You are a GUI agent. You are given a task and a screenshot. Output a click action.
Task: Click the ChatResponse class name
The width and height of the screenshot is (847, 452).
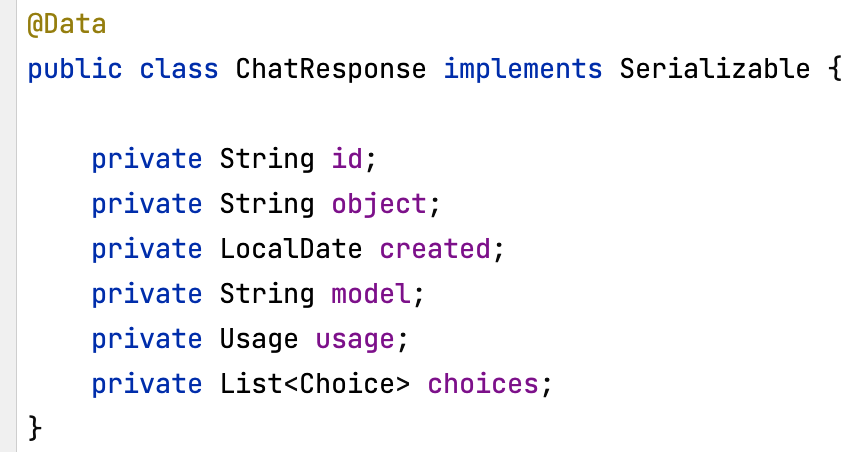pyautogui.click(x=331, y=69)
